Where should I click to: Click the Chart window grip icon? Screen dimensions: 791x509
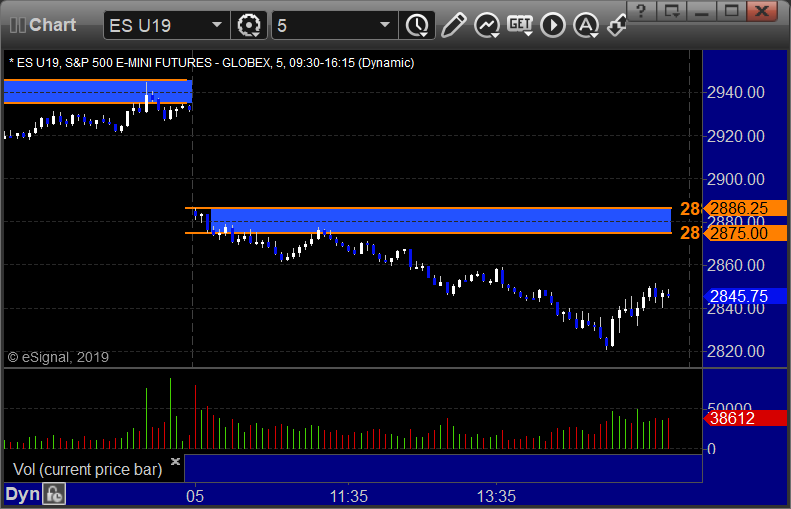(x=18, y=25)
